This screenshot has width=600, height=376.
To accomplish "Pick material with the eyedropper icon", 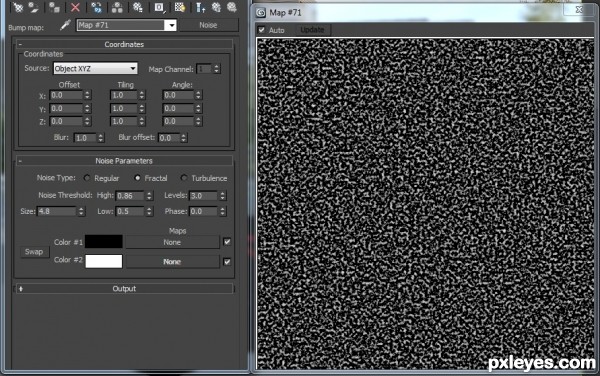I will click(x=65, y=25).
